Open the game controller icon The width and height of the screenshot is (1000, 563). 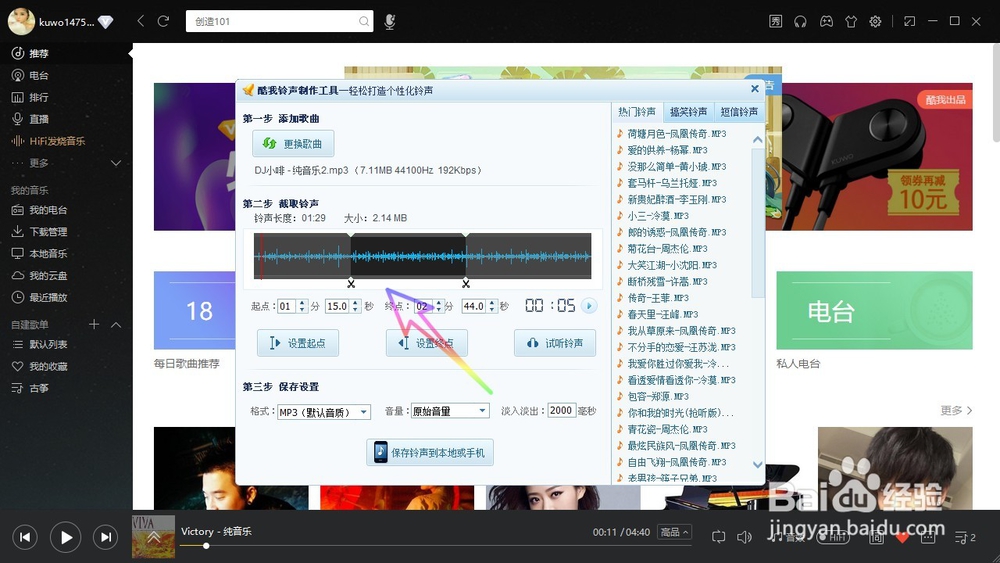pyautogui.click(x=826, y=21)
